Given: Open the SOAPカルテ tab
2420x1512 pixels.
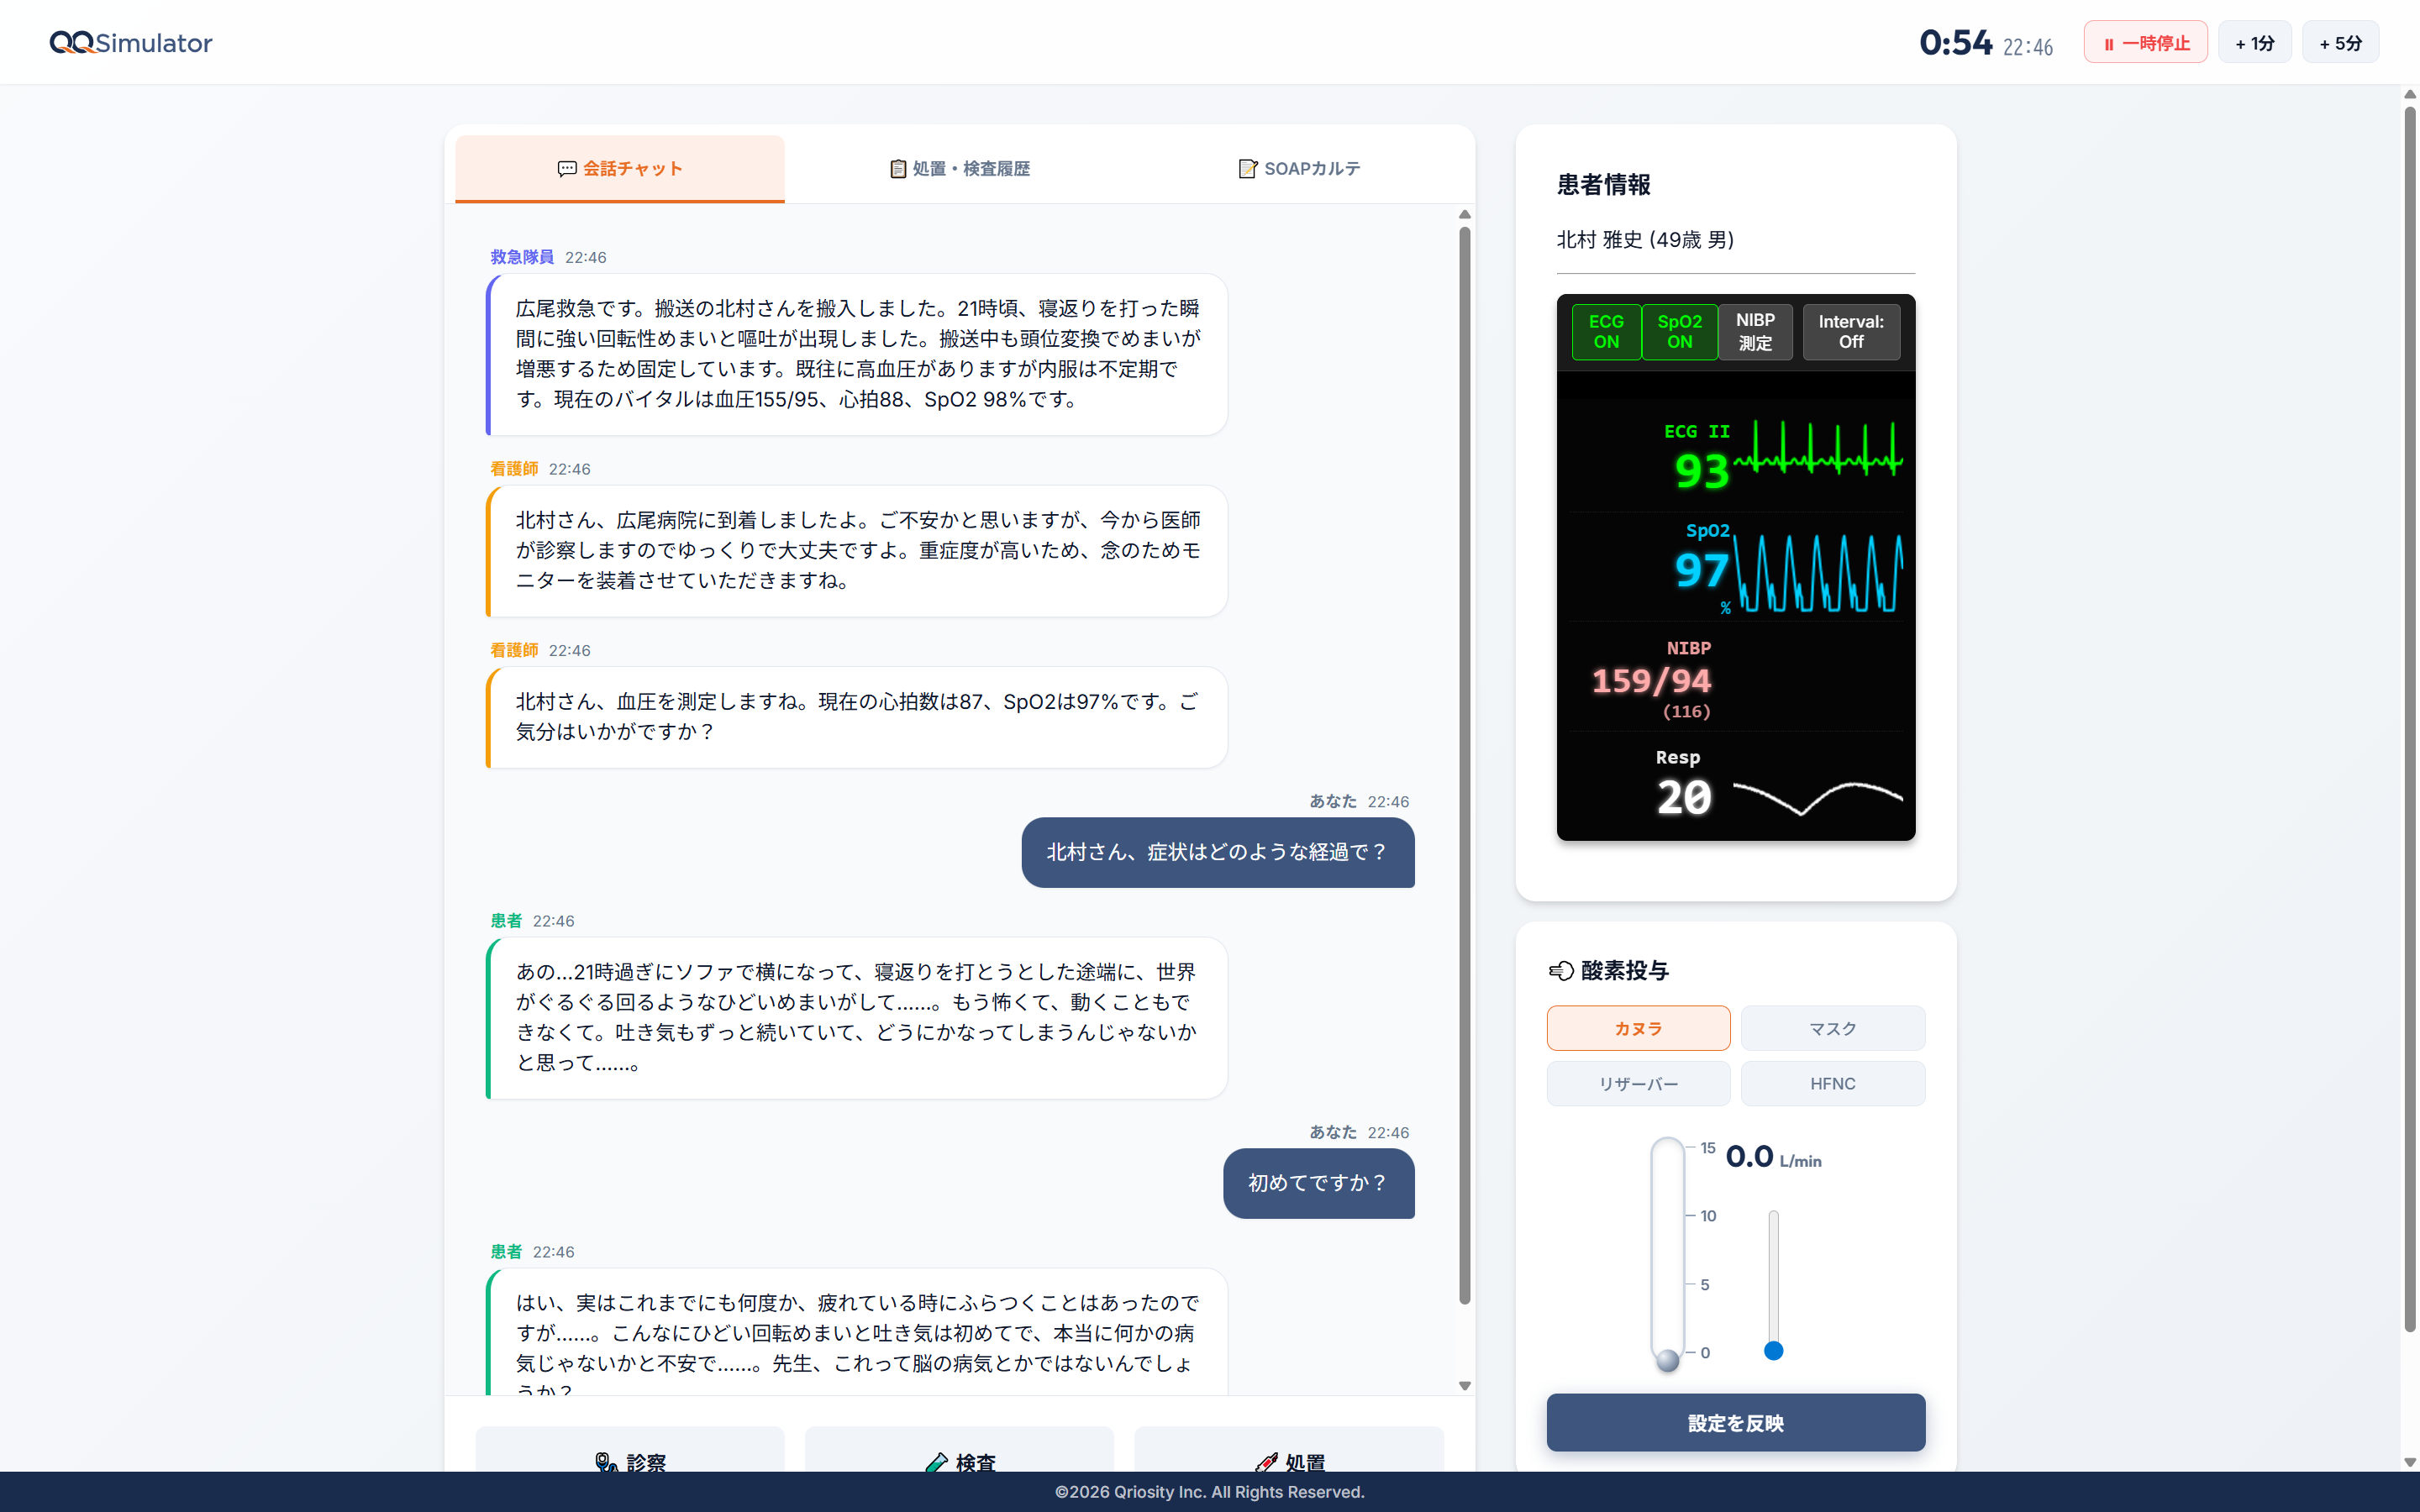Looking at the screenshot, I should [x=1300, y=168].
